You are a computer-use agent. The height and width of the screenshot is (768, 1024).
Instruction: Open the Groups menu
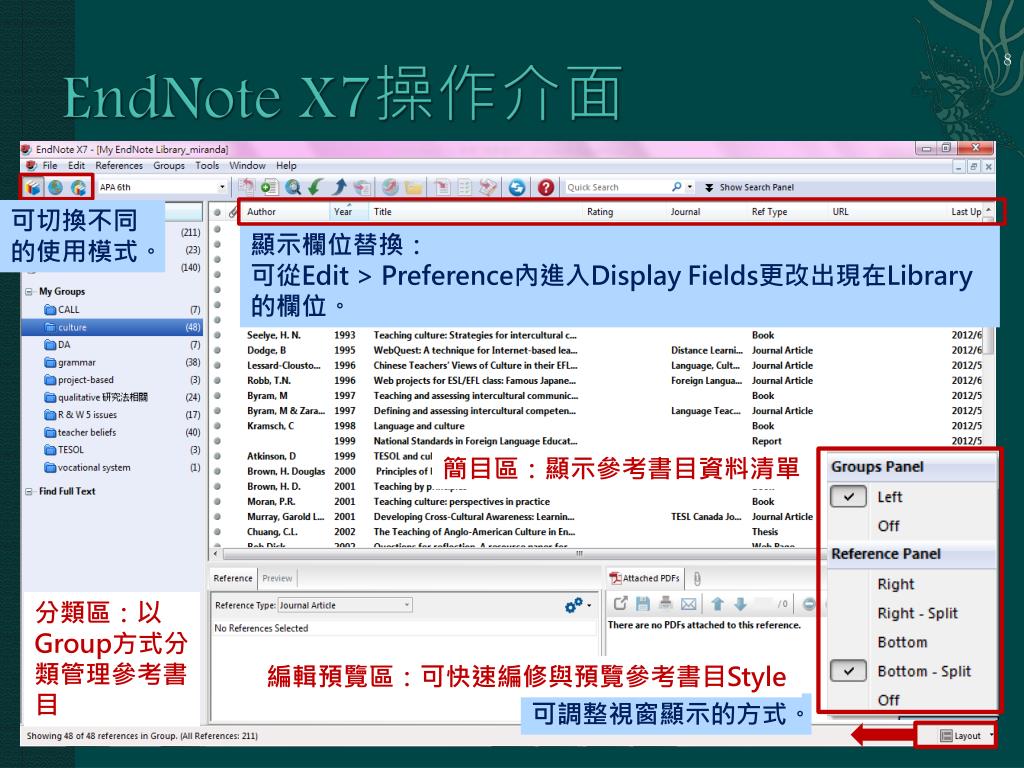[169, 166]
